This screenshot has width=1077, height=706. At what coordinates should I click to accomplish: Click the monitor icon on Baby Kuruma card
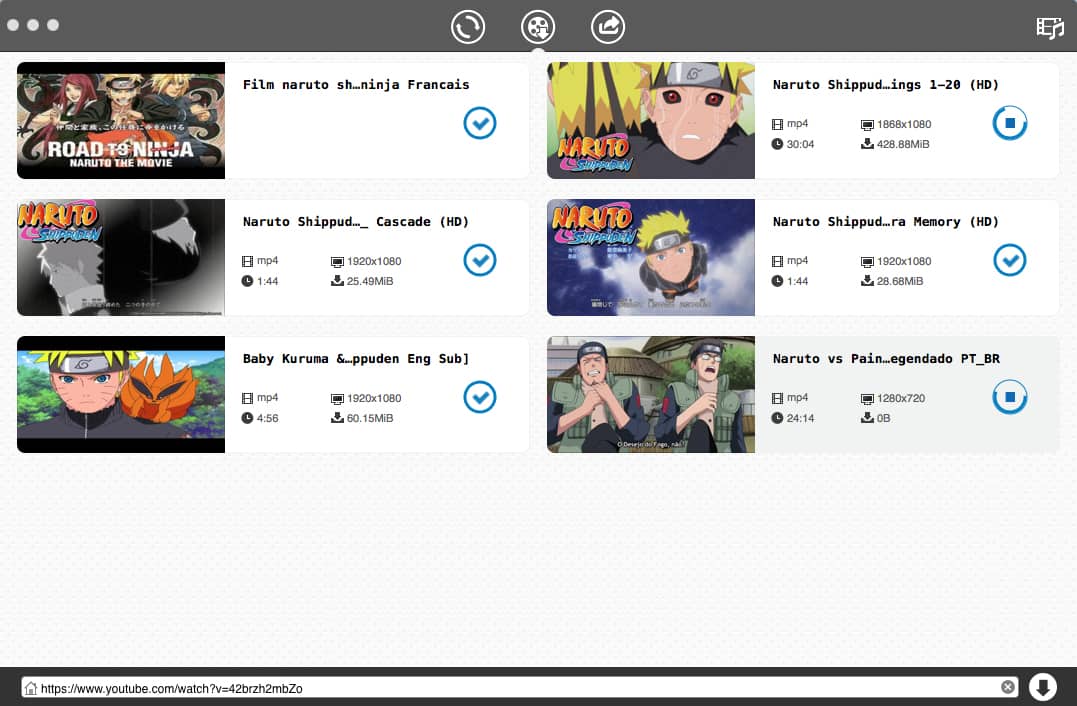337,398
